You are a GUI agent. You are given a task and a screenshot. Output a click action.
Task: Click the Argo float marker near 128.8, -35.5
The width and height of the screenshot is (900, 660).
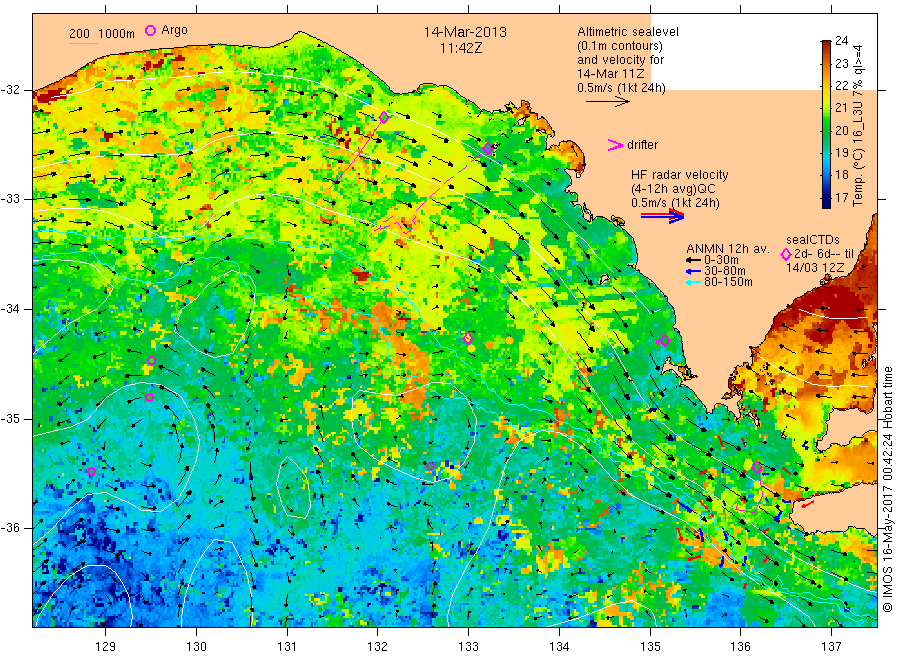click(91, 472)
